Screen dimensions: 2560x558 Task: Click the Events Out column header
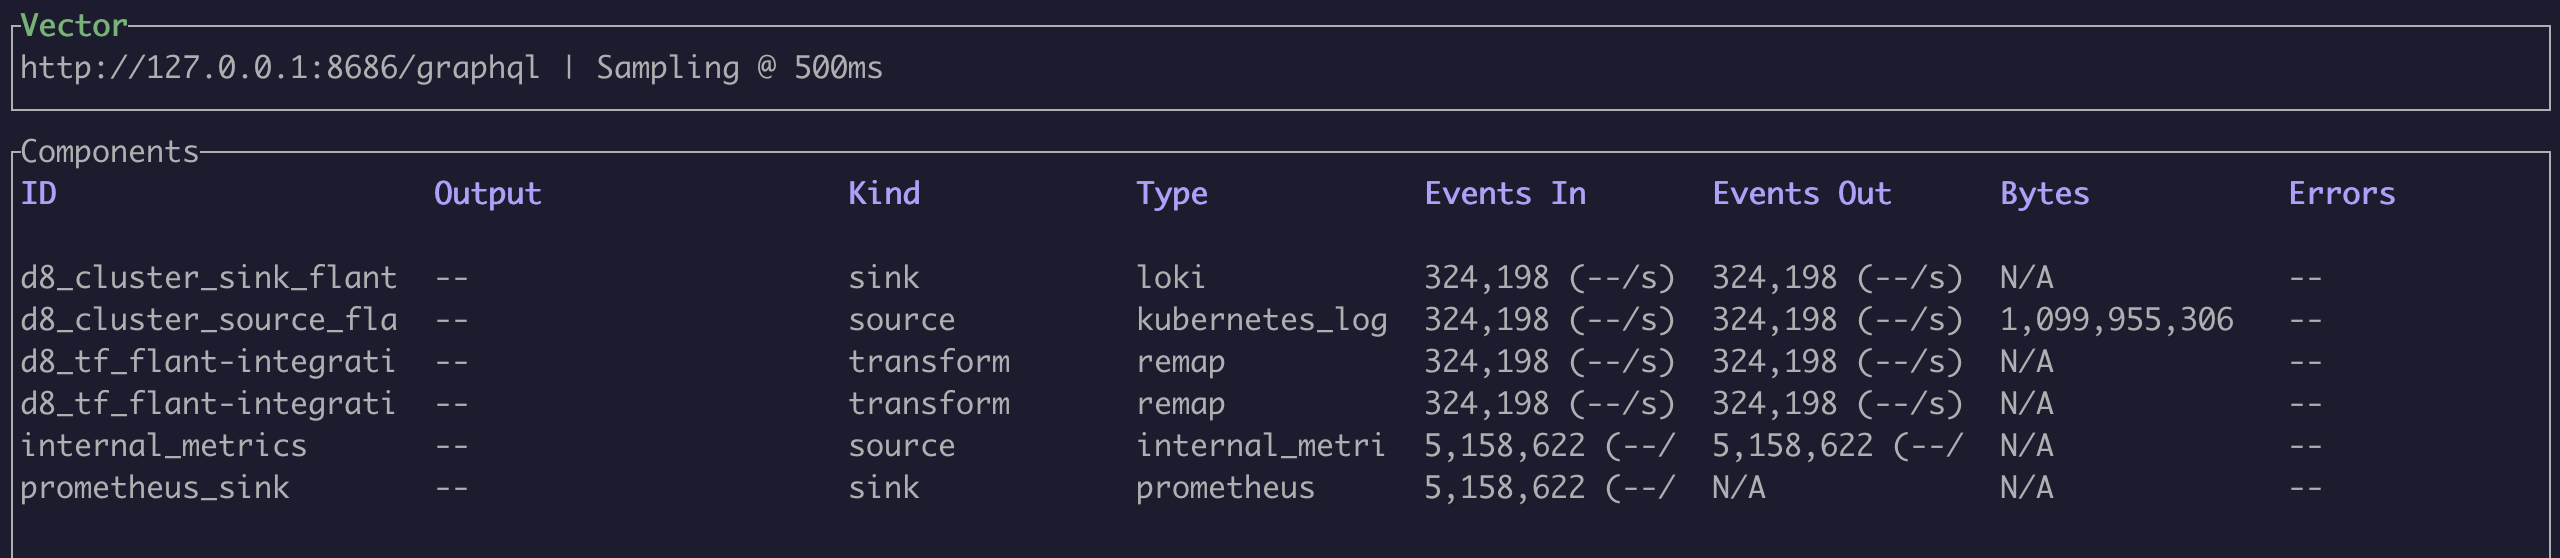[x=1801, y=193]
